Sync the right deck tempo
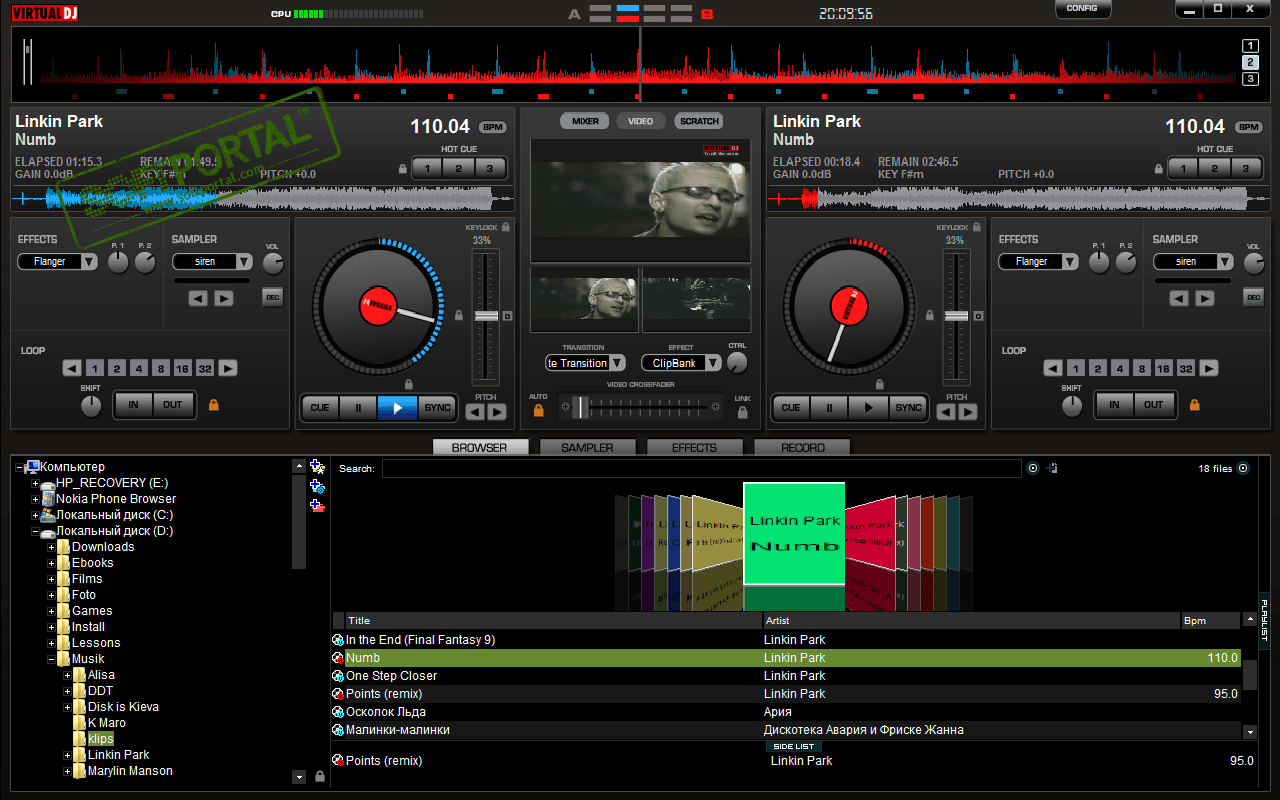1280x800 pixels. coord(908,407)
